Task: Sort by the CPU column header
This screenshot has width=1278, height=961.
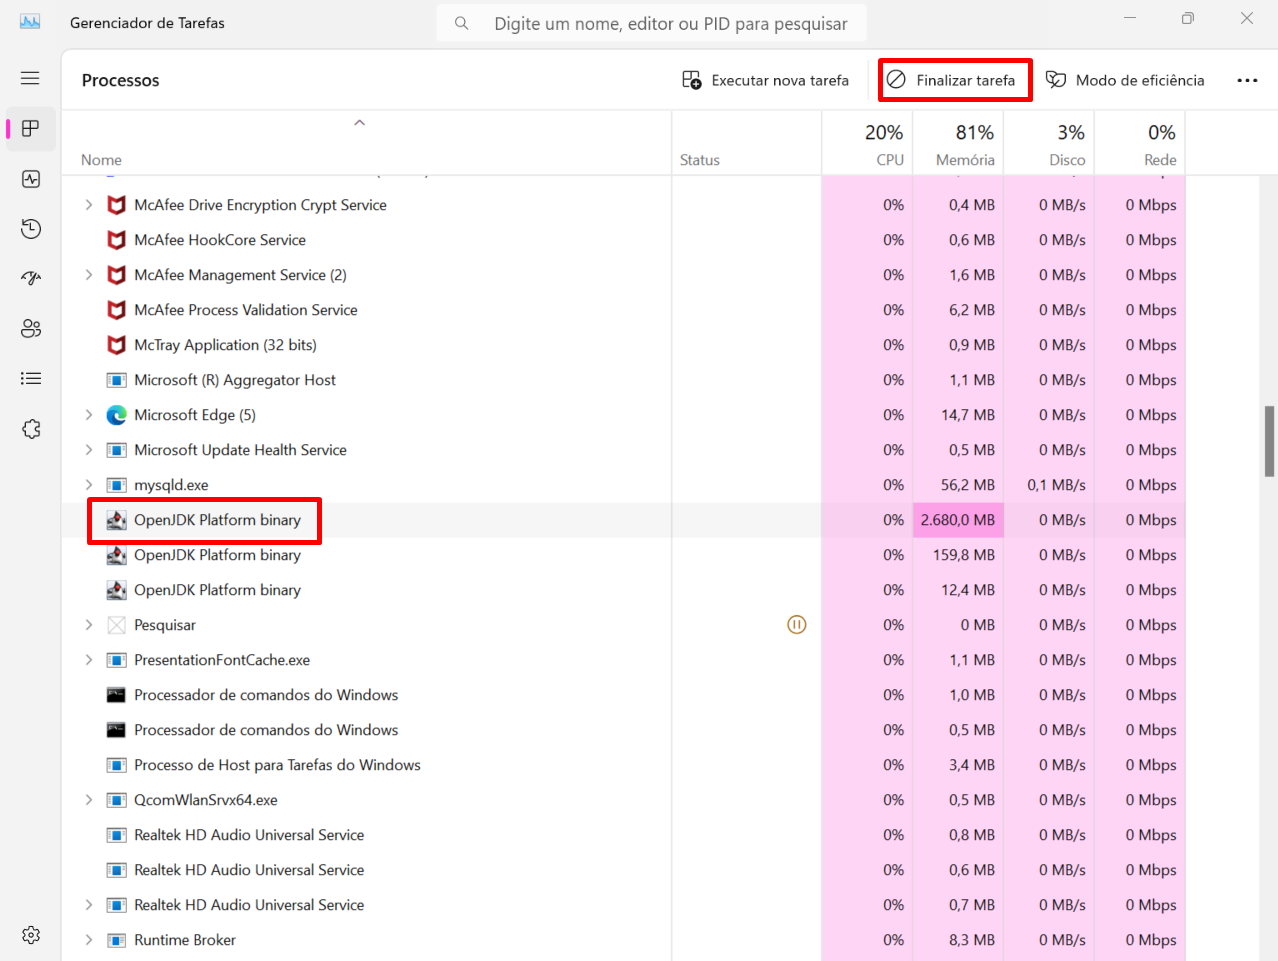Action: pyautogui.click(x=867, y=143)
